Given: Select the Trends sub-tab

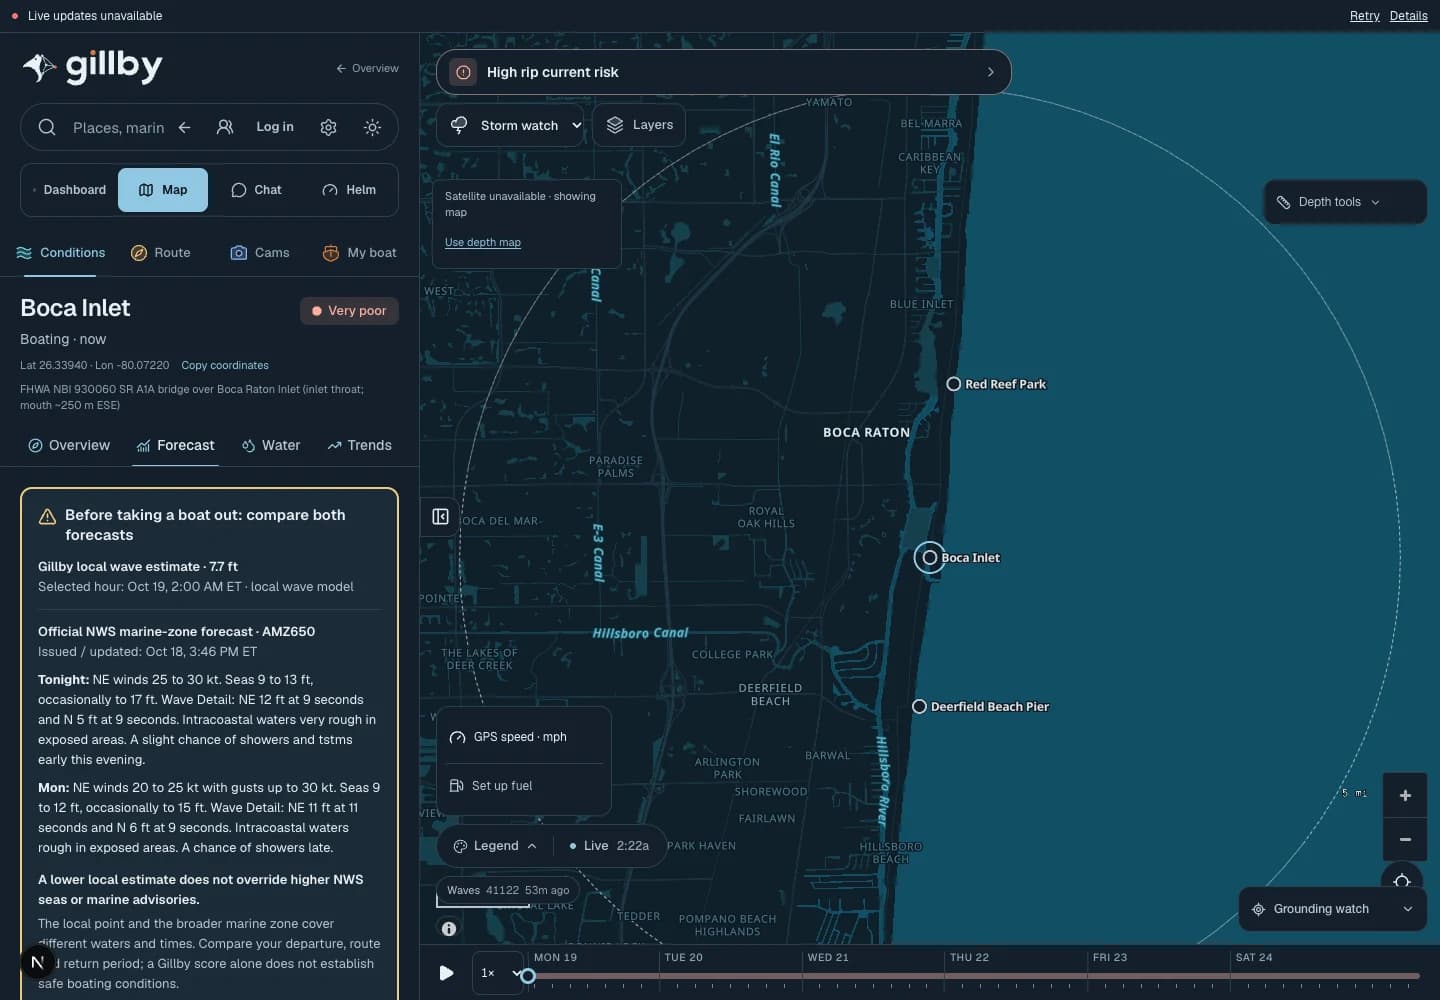Looking at the screenshot, I should click(359, 445).
